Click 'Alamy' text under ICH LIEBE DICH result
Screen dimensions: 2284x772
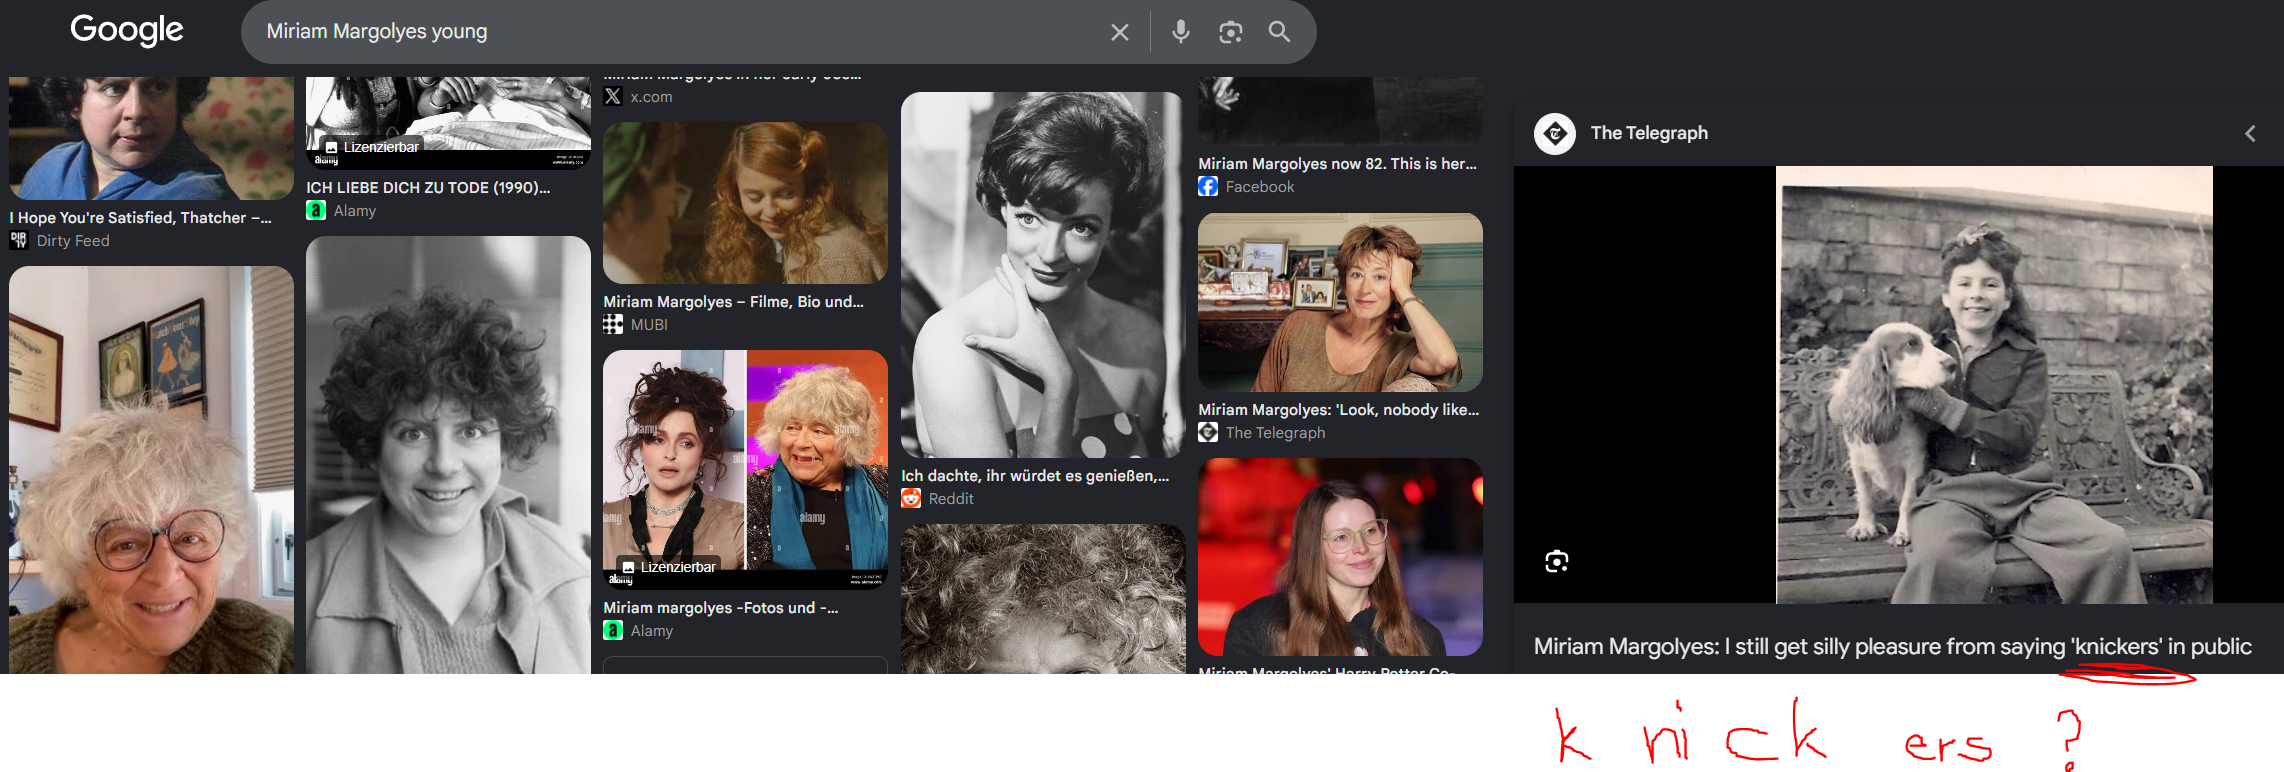[355, 211]
